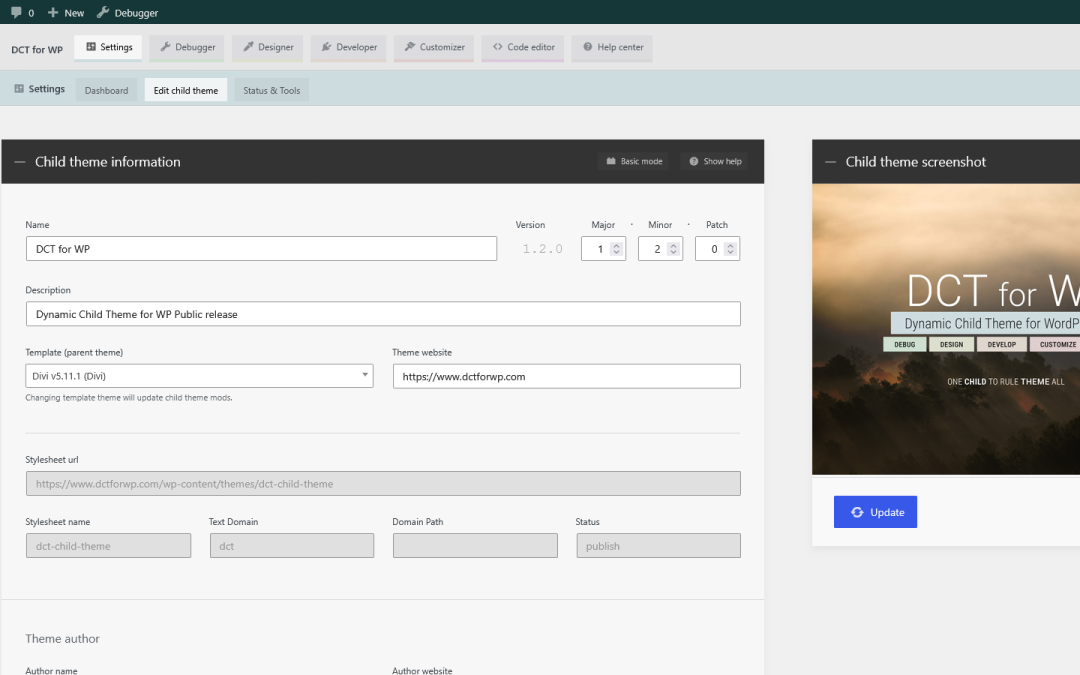Collapse the Child theme screenshot panel

[x=831, y=162]
